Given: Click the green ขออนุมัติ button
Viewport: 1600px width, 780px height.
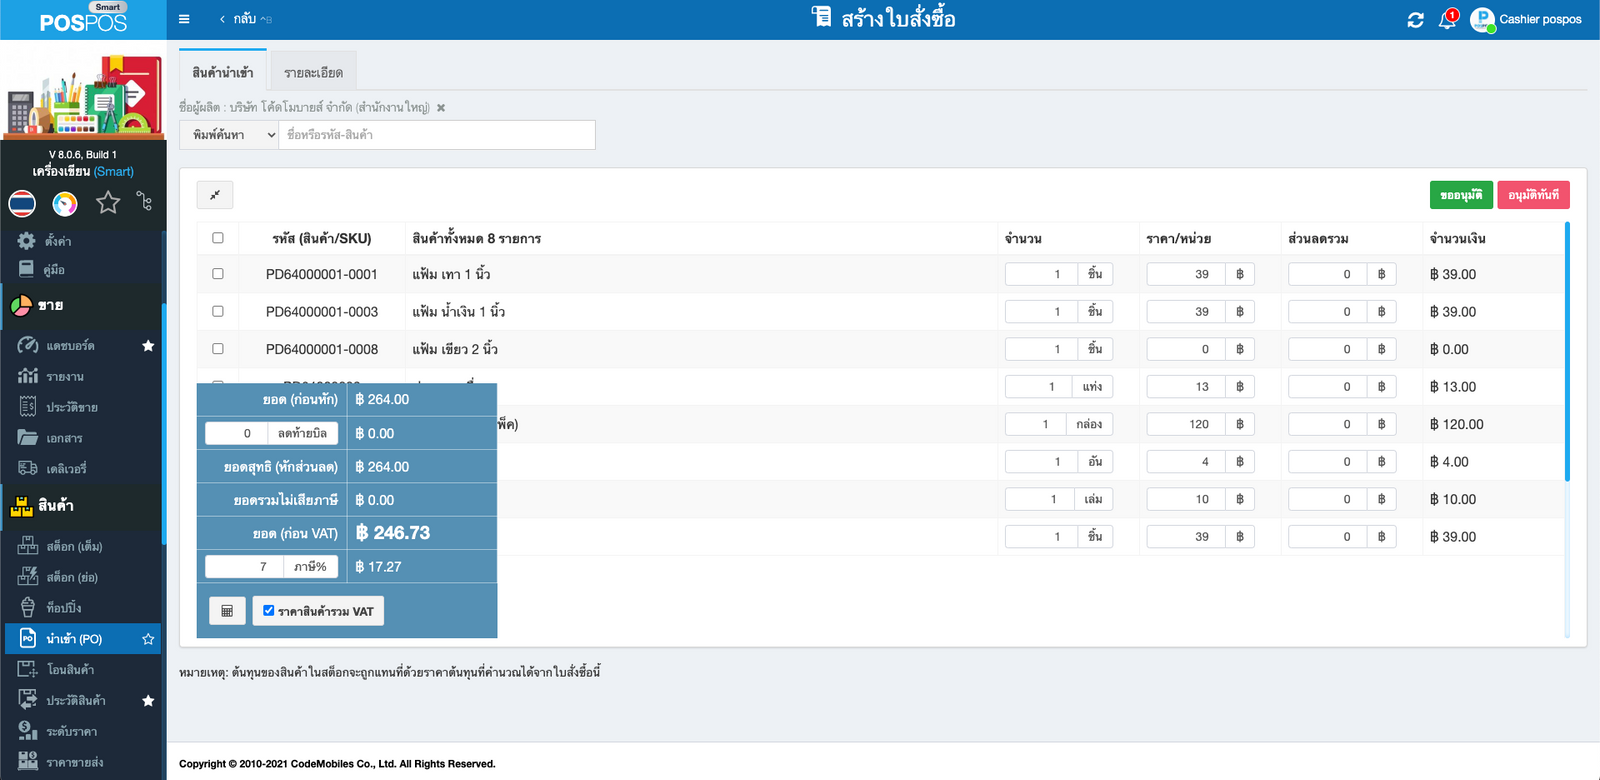Looking at the screenshot, I should (1461, 195).
